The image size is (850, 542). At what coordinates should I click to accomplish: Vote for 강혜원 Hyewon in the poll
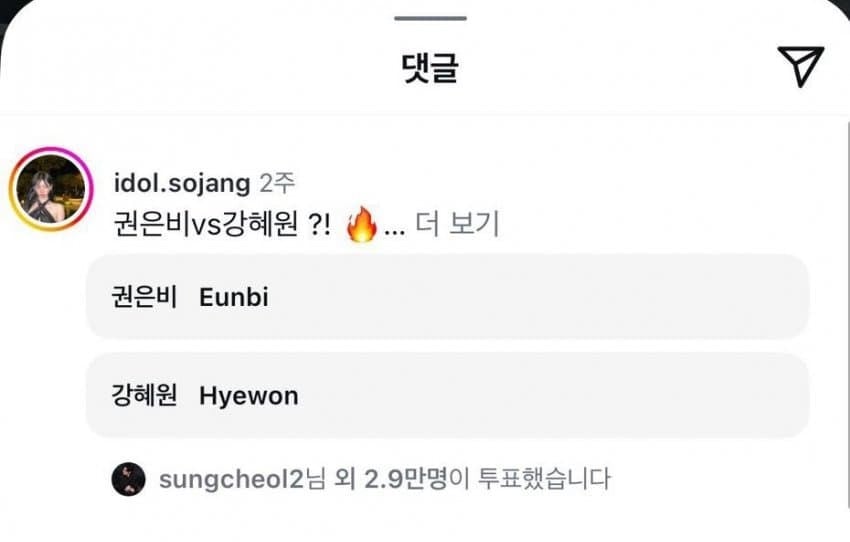coord(447,395)
